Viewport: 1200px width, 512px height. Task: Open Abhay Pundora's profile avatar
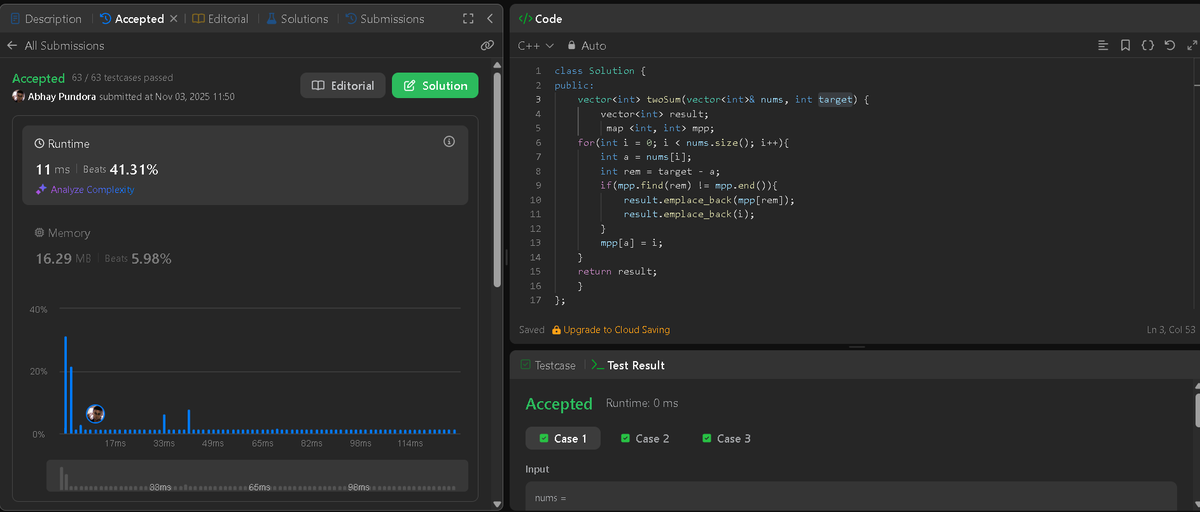(18, 96)
